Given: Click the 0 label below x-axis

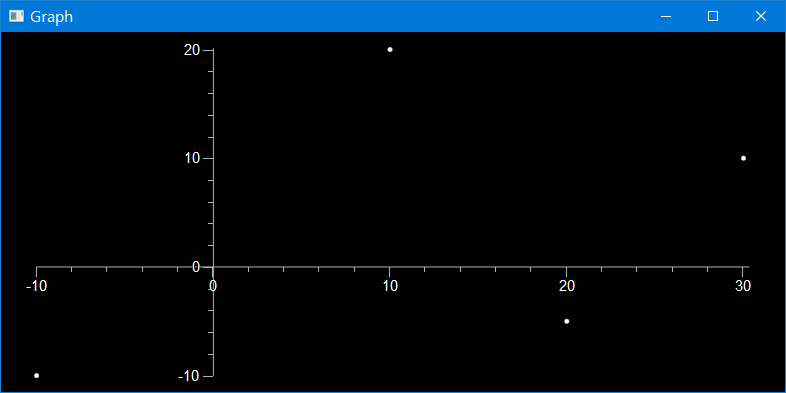Looking at the screenshot, I should pos(213,286).
